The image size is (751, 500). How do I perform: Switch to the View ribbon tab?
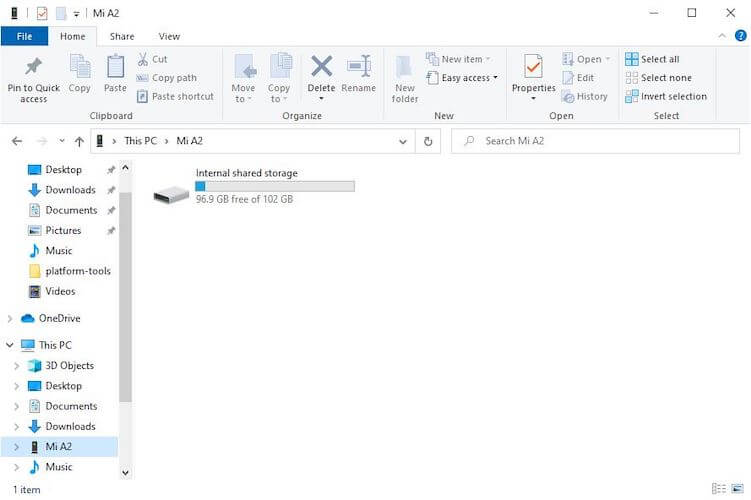point(169,36)
